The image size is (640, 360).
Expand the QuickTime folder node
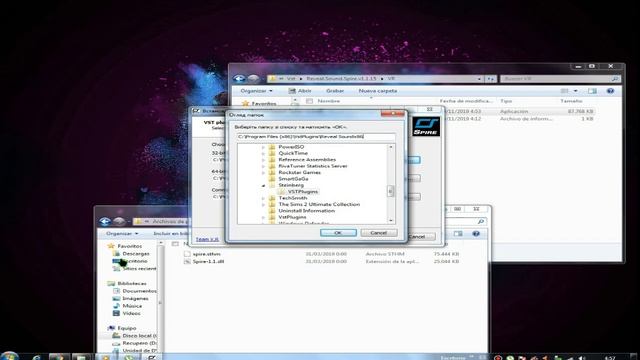[x=263, y=153]
